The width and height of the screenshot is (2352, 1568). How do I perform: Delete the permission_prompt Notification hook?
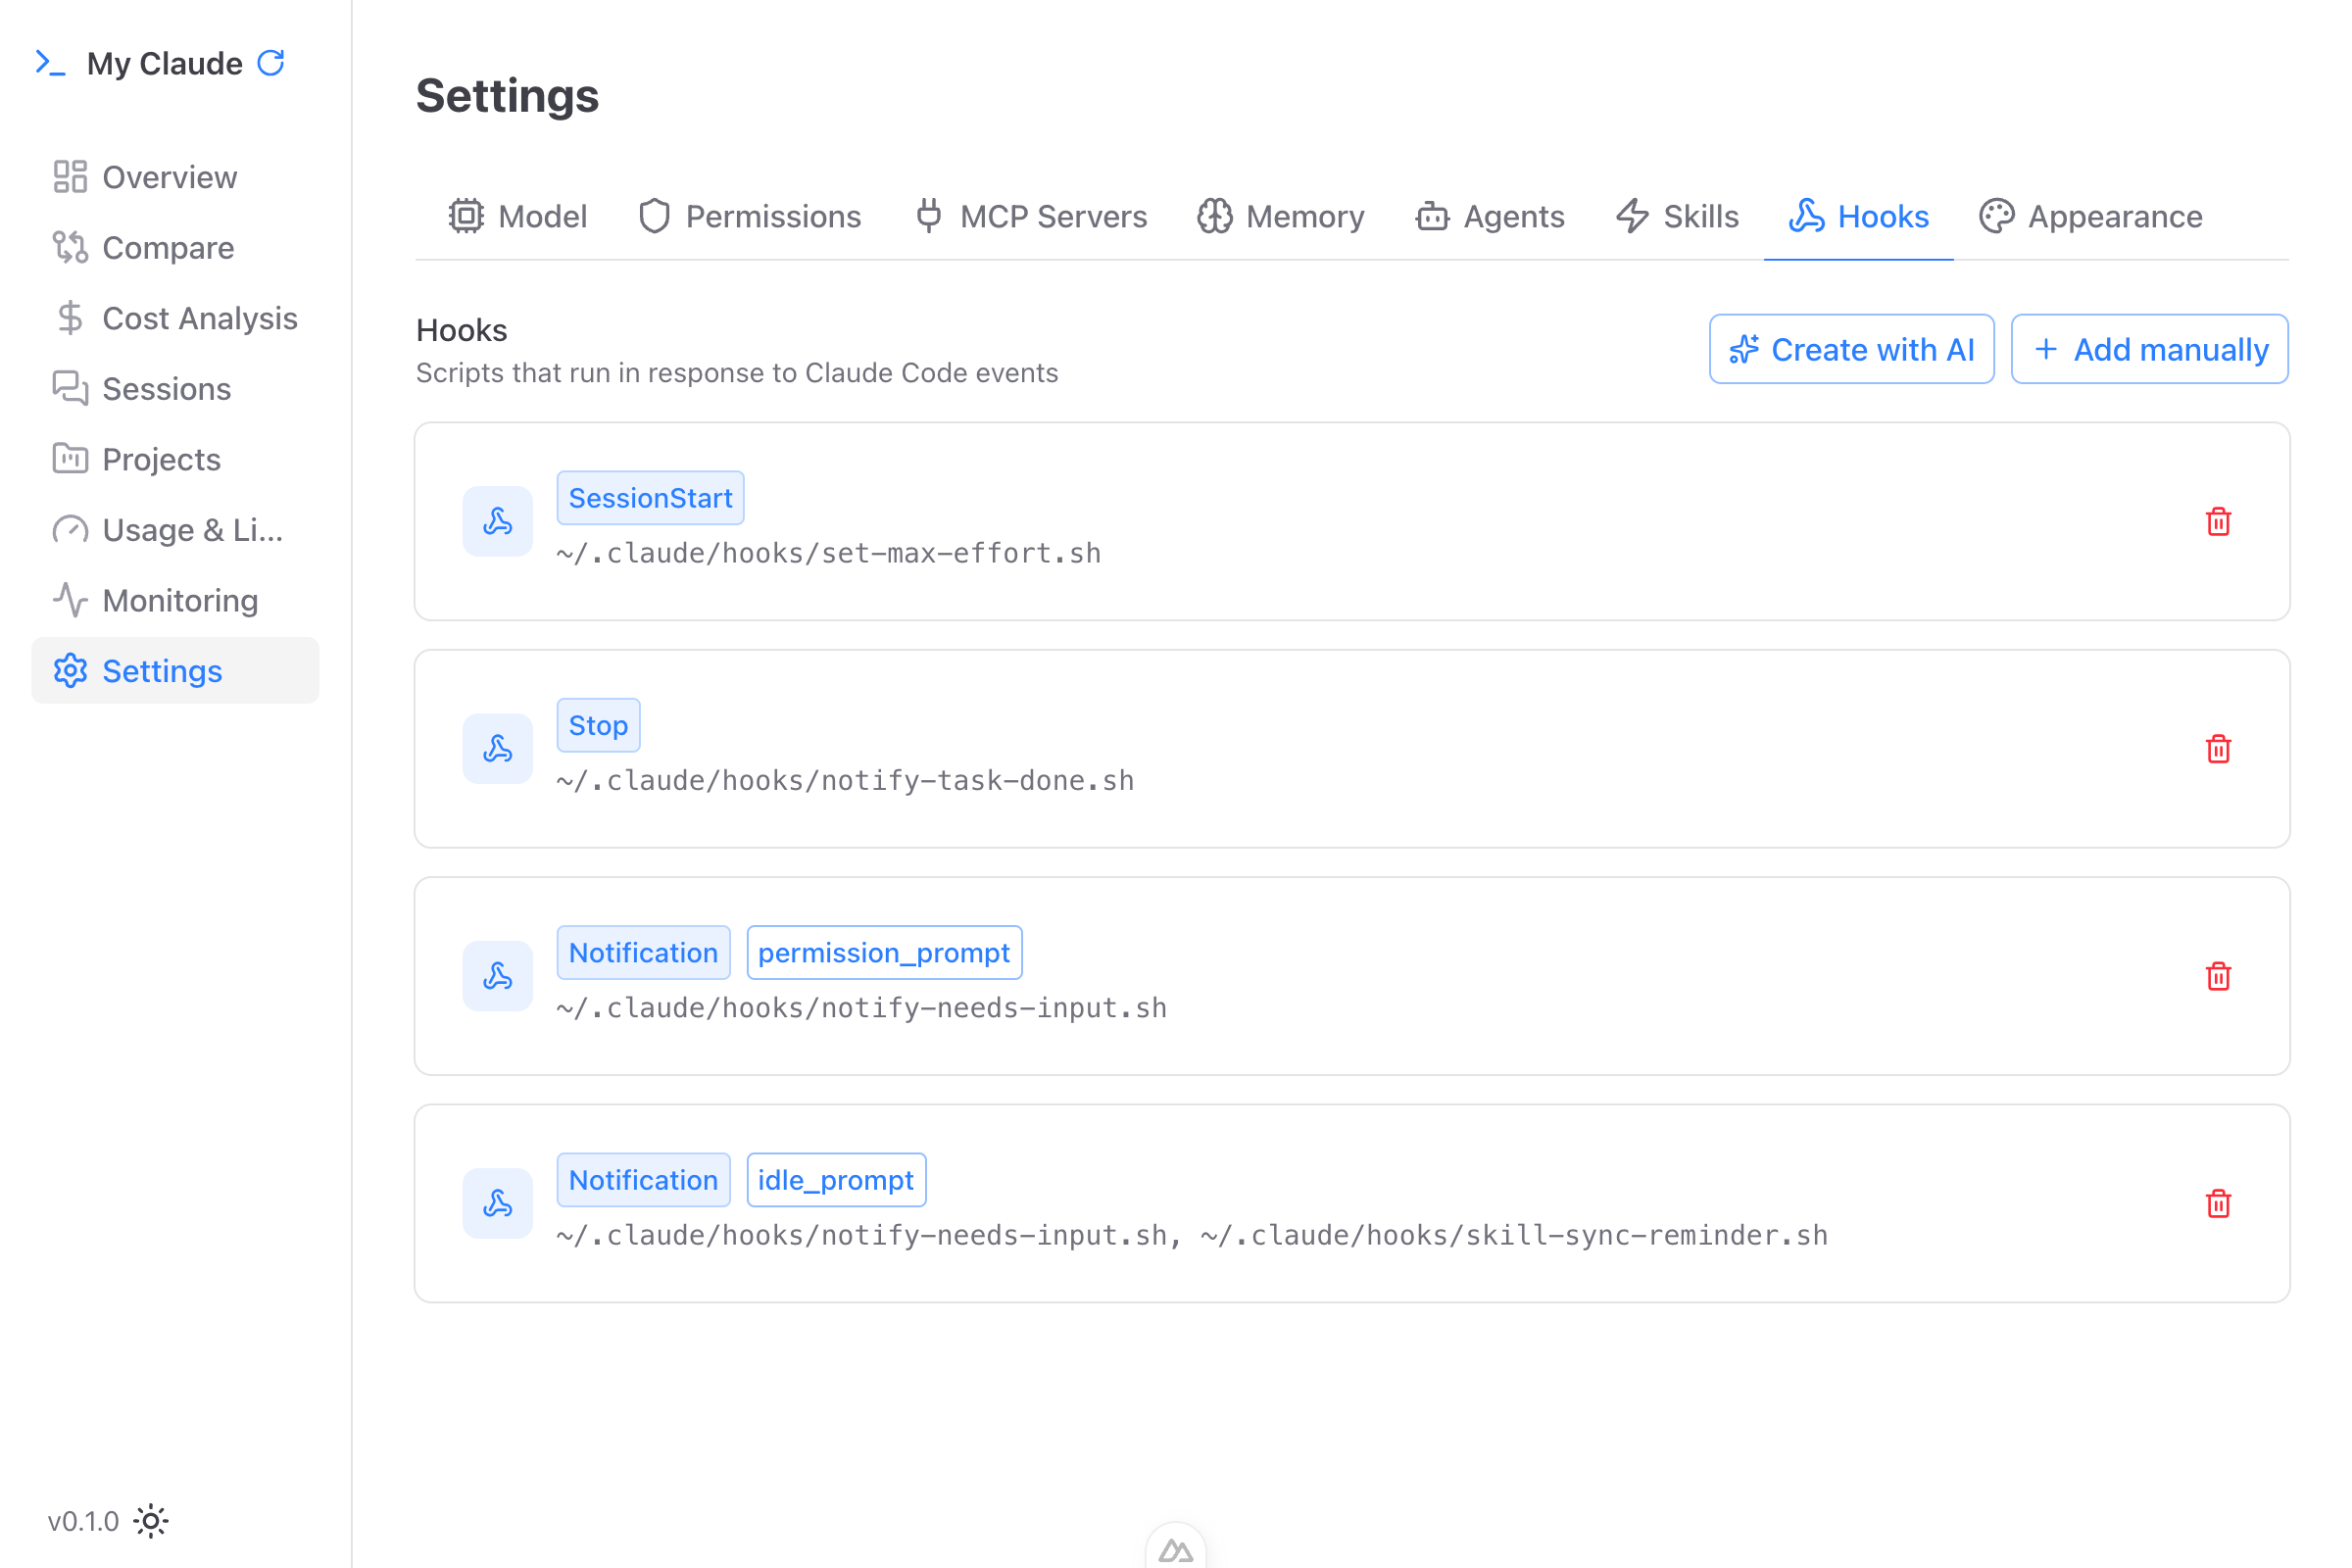pos(2218,976)
